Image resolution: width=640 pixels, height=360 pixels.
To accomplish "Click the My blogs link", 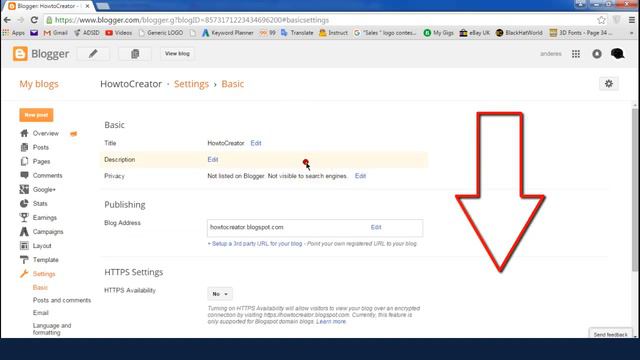I will [39, 84].
